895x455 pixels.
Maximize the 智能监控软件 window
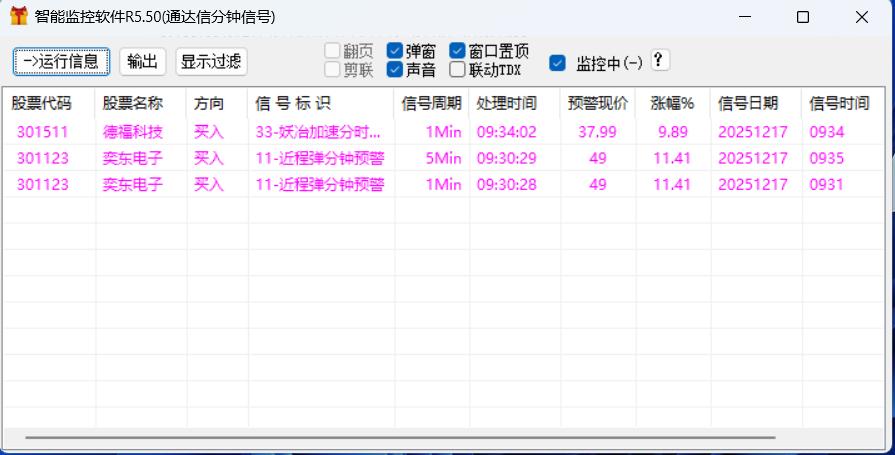click(803, 17)
